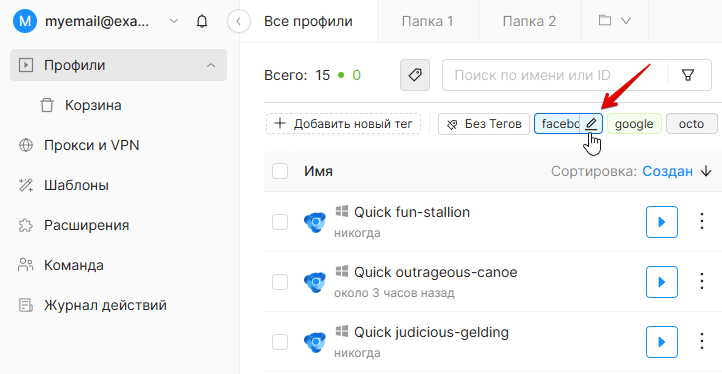Viewport: 722px width, 374px height.
Task: Select the Без Тегов filter
Action: [484, 124]
